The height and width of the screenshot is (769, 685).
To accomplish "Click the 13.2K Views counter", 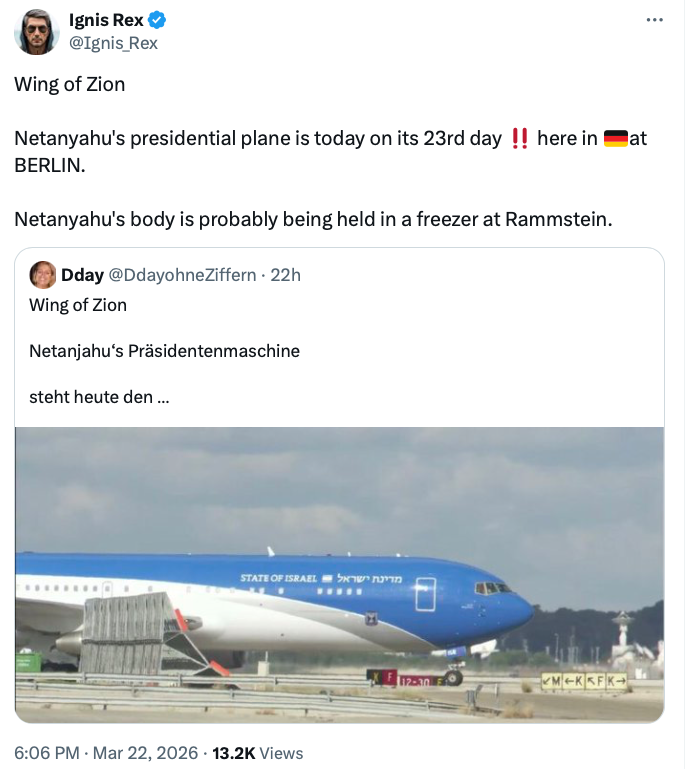I will coord(258,753).
